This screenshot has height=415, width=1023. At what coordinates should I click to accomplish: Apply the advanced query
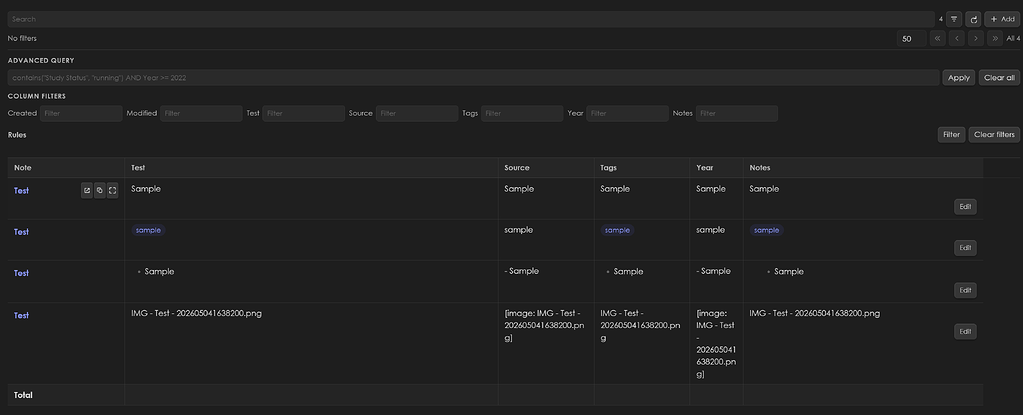[958, 78]
